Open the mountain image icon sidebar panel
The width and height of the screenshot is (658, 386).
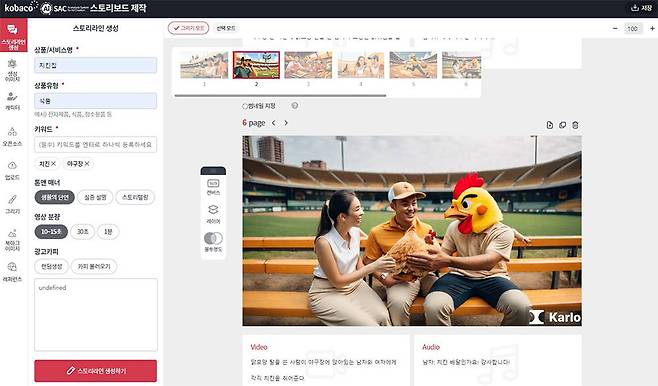[x=13, y=240]
